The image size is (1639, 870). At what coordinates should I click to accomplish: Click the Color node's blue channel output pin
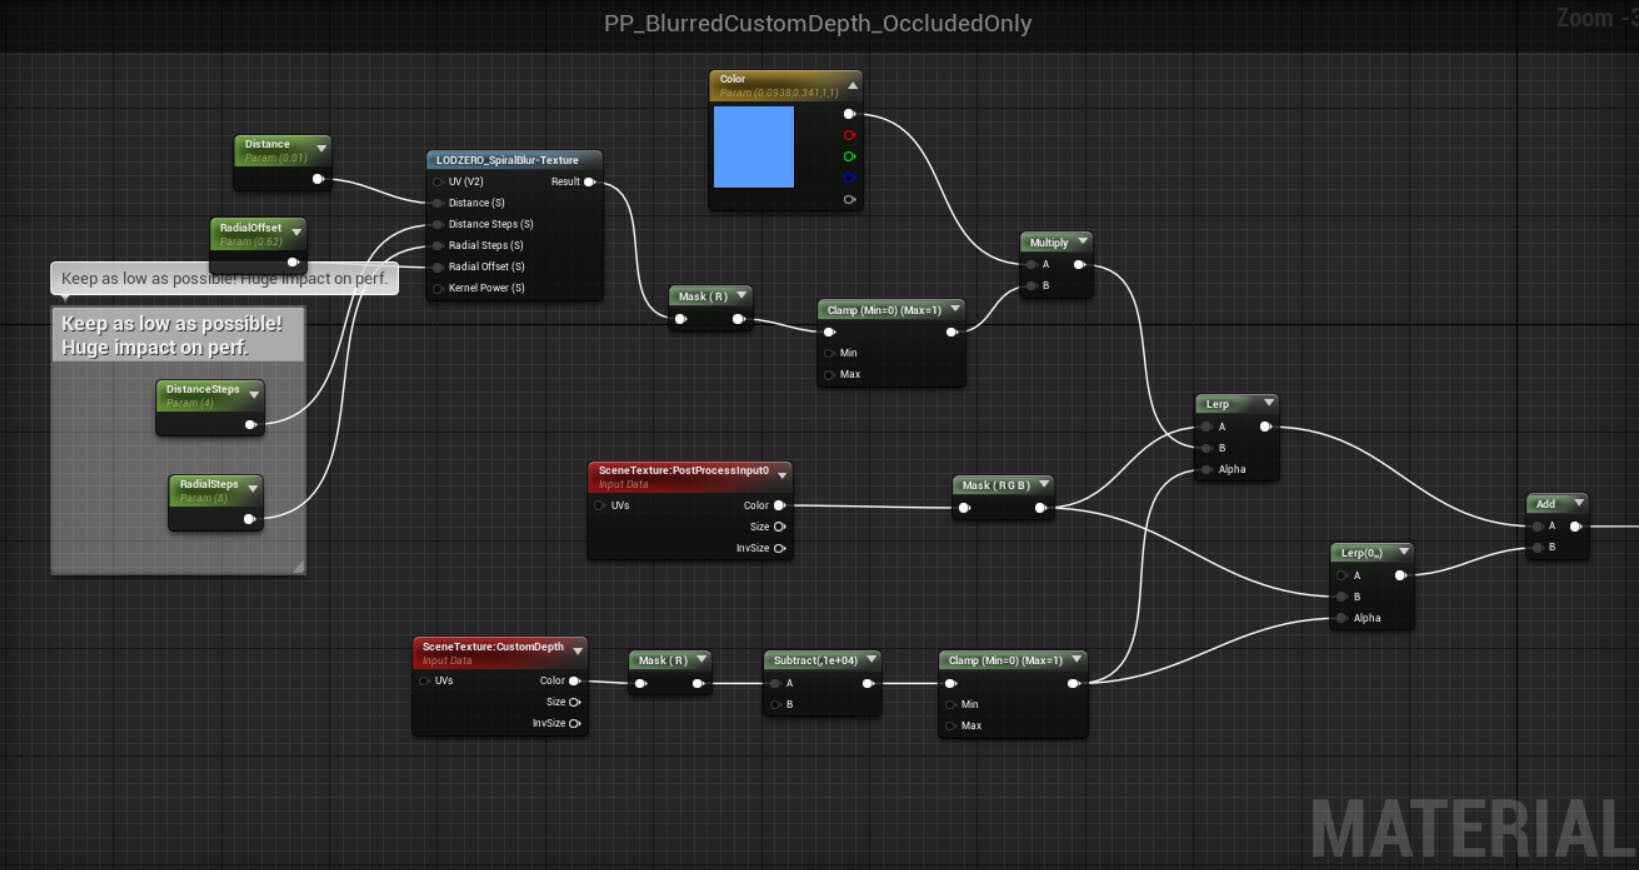point(849,178)
